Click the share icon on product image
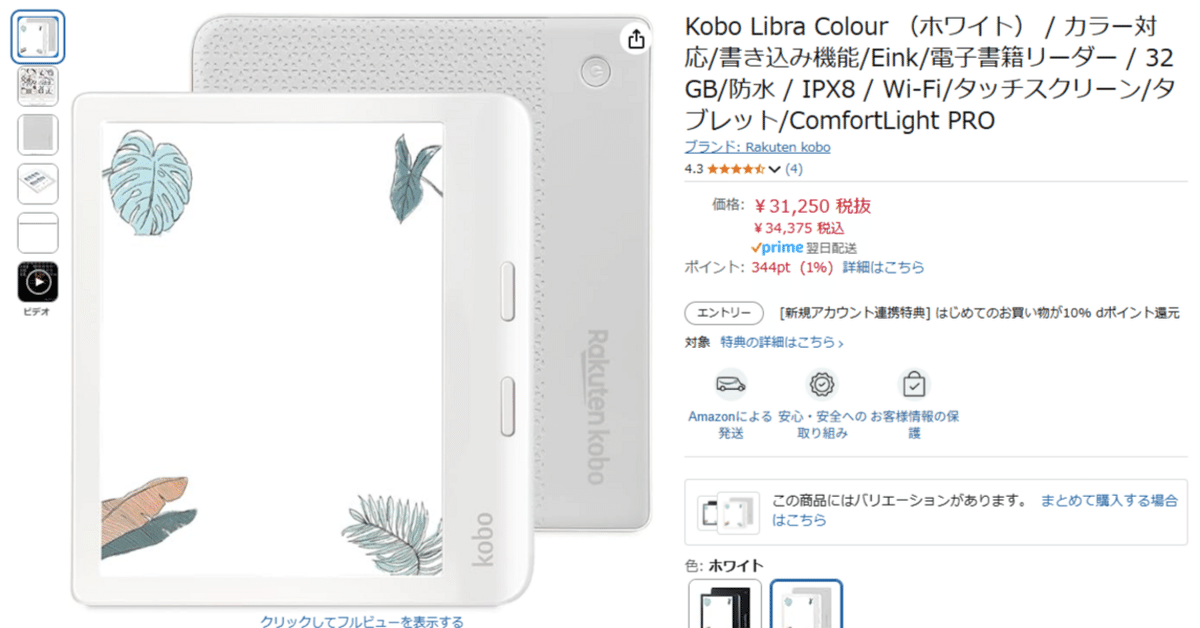This screenshot has width=1200, height=628. pyautogui.click(x=635, y=39)
